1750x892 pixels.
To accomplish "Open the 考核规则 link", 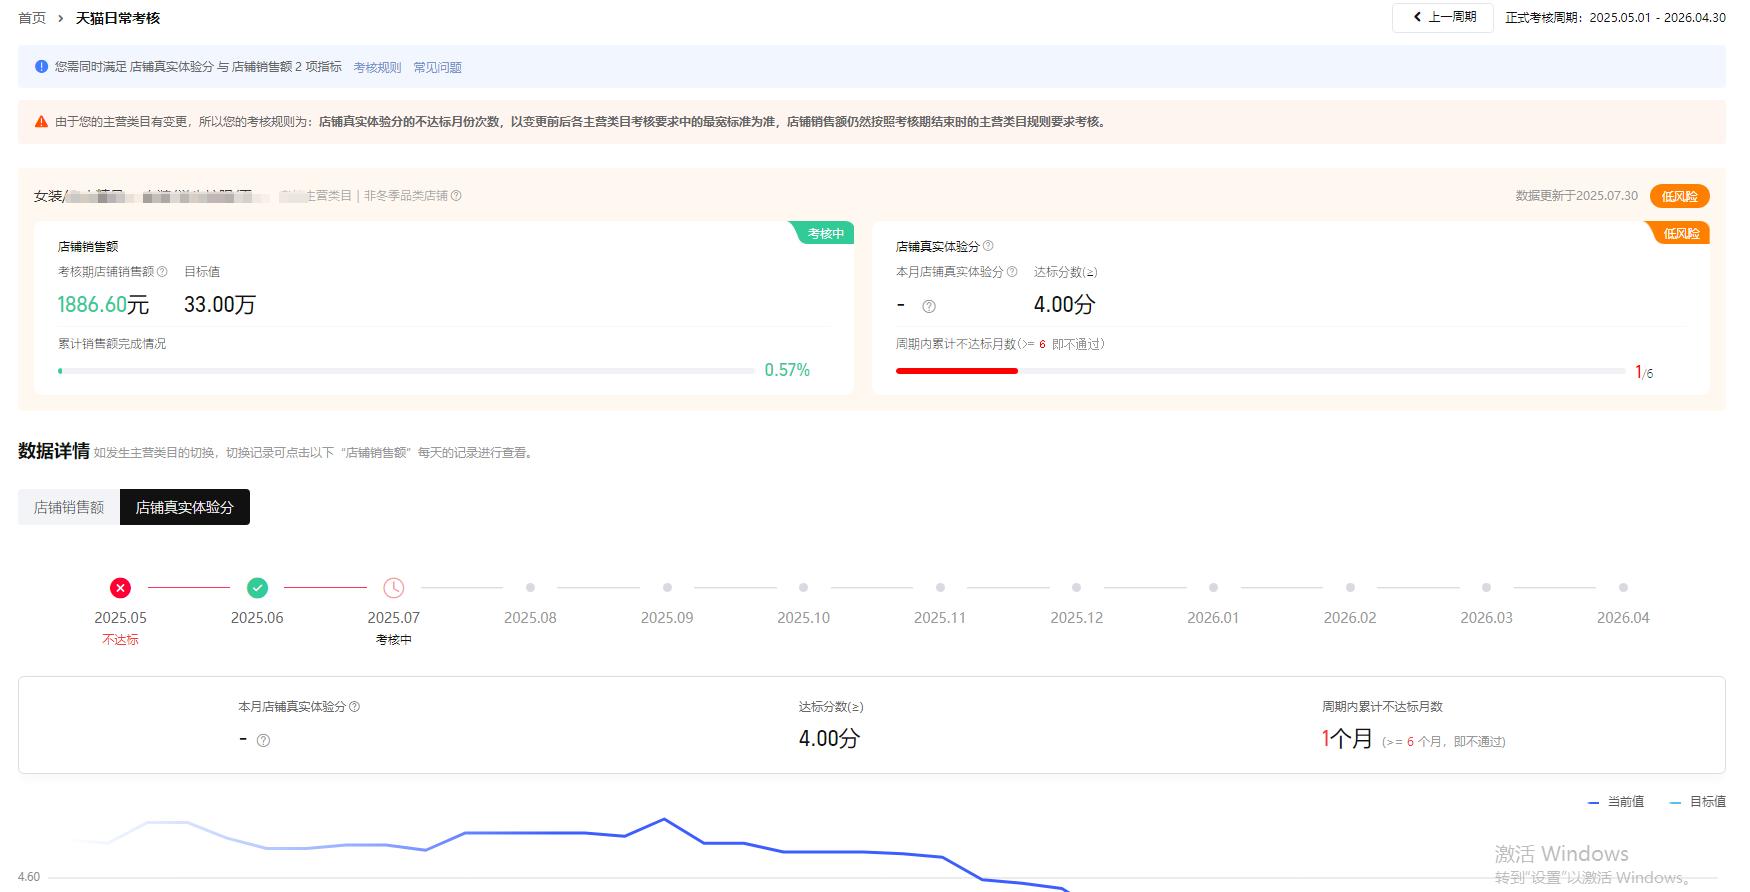I will click(377, 68).
